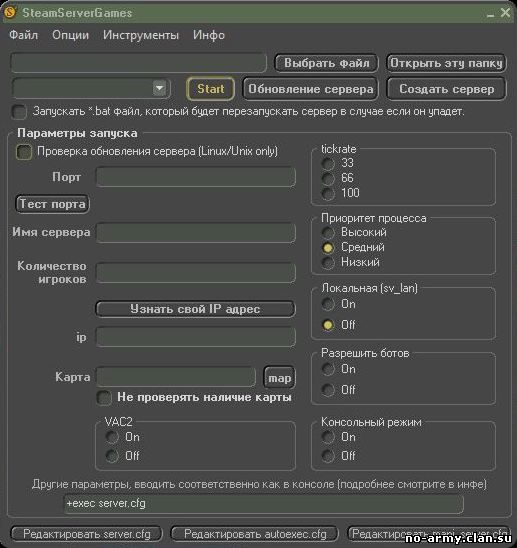Turn Локальная (sv_lan) Off
Screen dimensions: 517x548
(328, 325)
